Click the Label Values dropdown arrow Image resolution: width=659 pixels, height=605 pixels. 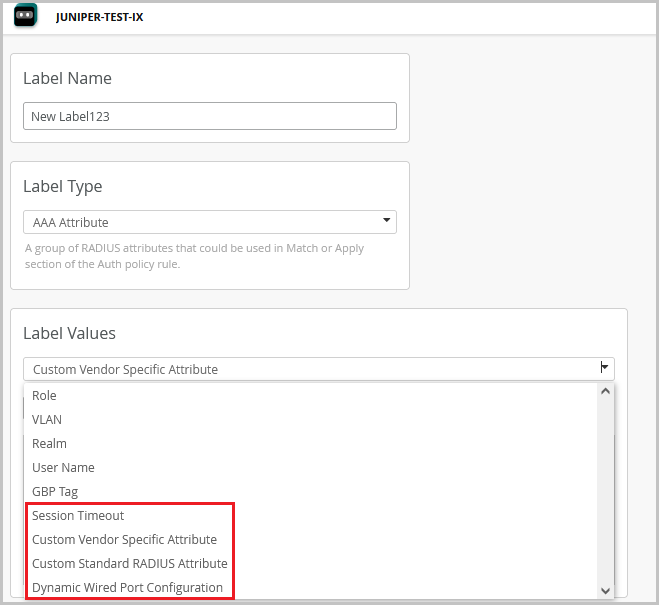(604, 368)
